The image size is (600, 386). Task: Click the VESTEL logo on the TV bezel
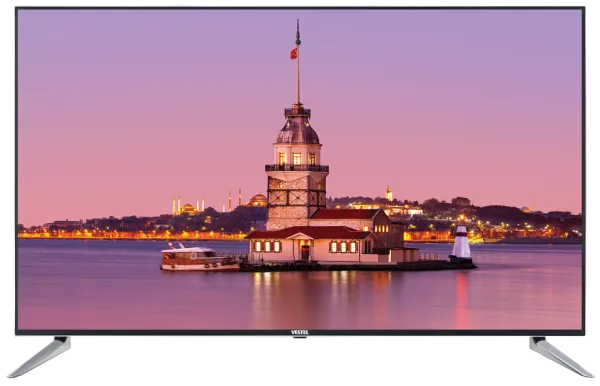click(x=300, y=332)
